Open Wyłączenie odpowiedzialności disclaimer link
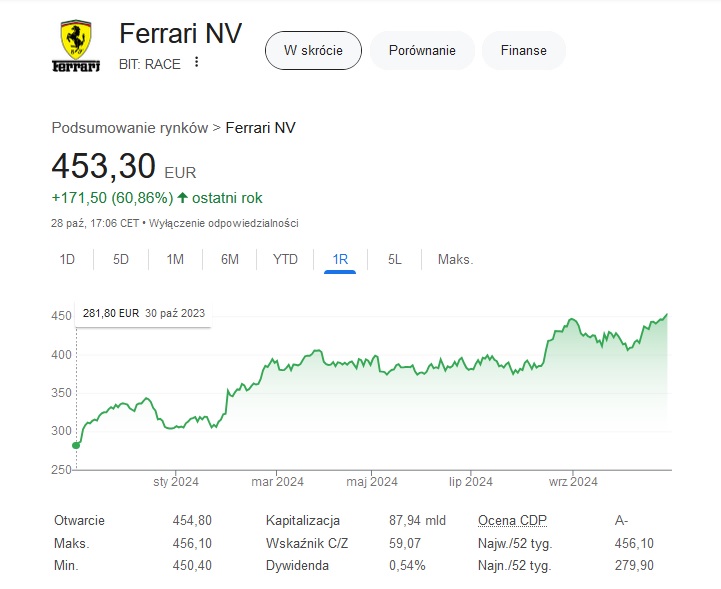 224,223
